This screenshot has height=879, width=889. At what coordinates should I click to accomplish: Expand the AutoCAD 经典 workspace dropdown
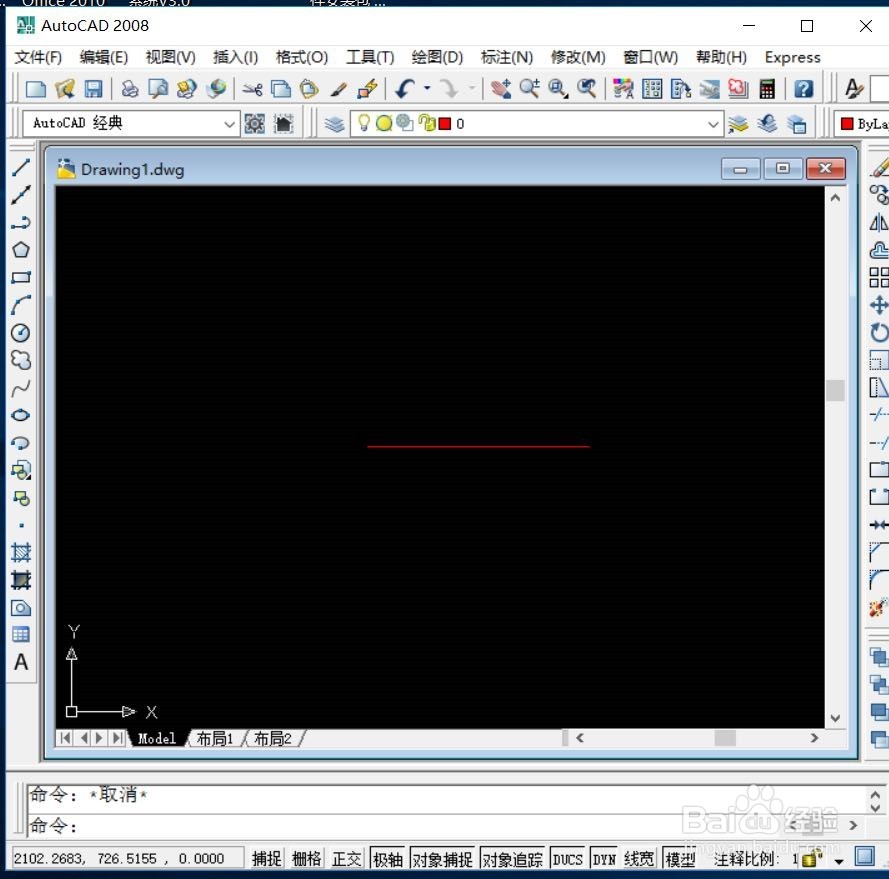(x=229, y=124)
